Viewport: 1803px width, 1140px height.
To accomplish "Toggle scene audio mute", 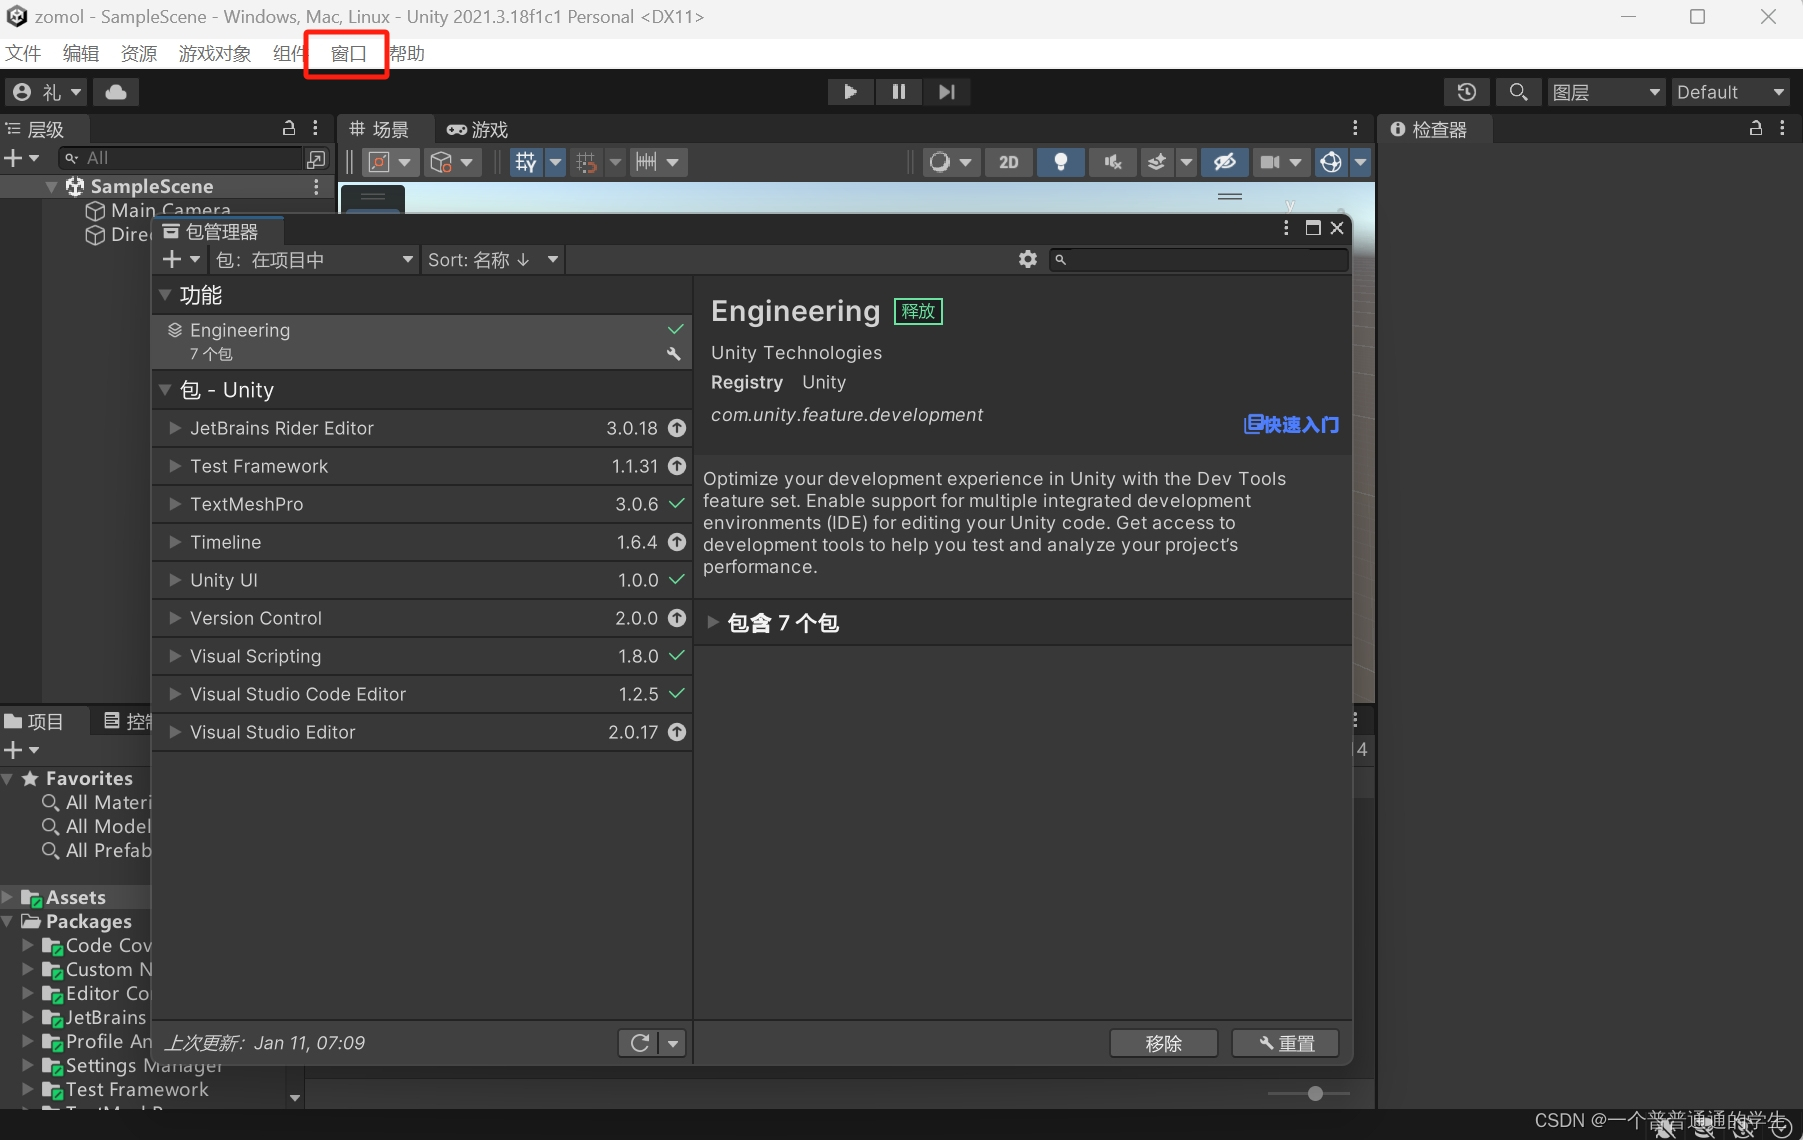I will pyautogui.click(x=1112, y=162).
